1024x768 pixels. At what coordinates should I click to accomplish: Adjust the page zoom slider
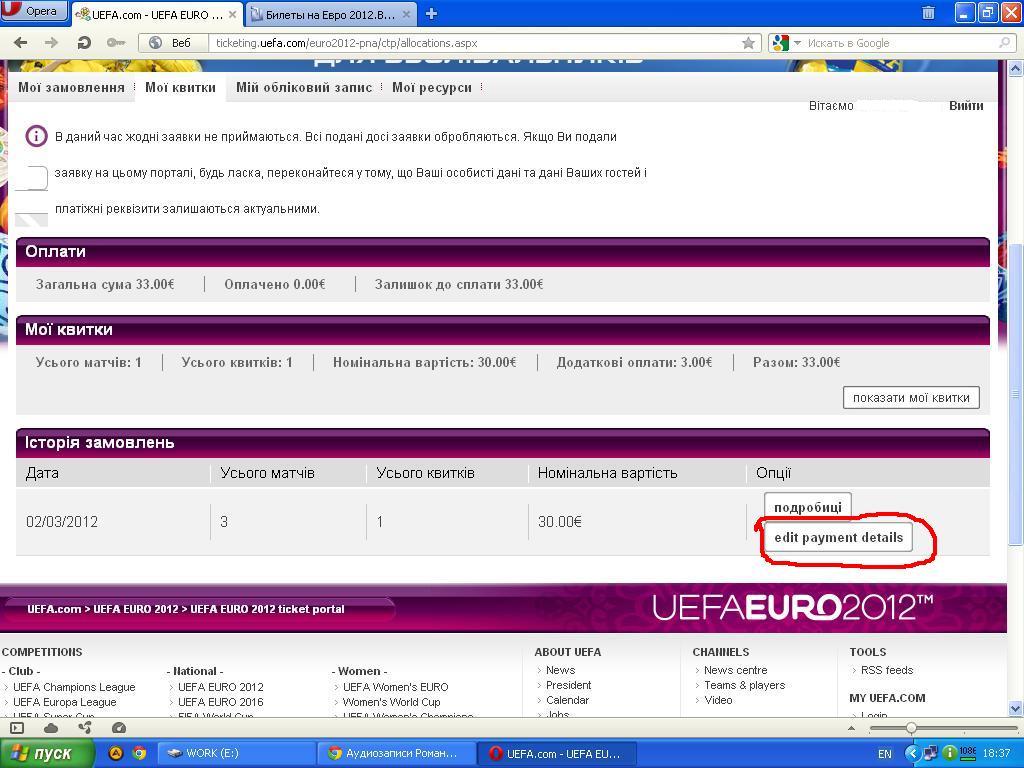tap(911, 728)
